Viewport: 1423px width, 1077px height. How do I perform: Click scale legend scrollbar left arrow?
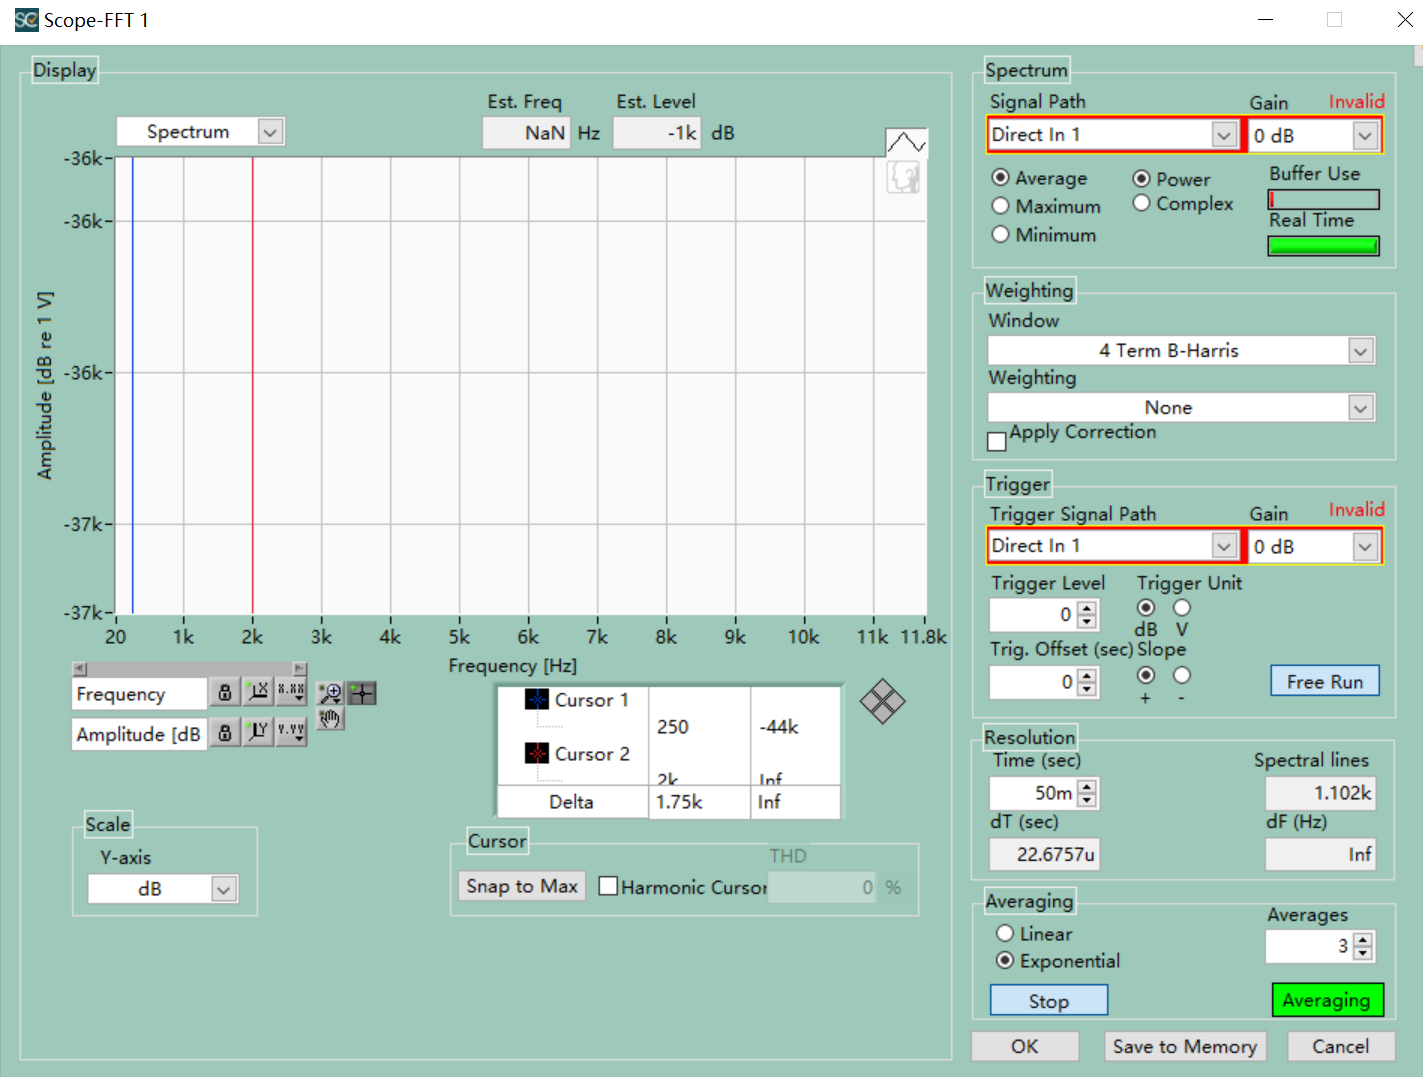coord(80,669)
